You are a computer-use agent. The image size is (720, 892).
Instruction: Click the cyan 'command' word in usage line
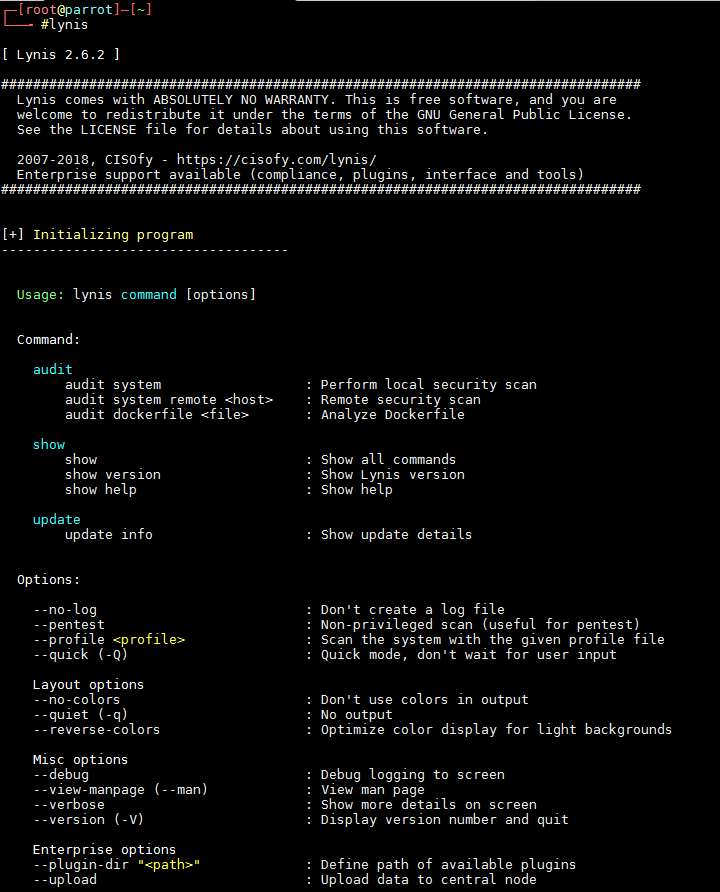(148, 295)
